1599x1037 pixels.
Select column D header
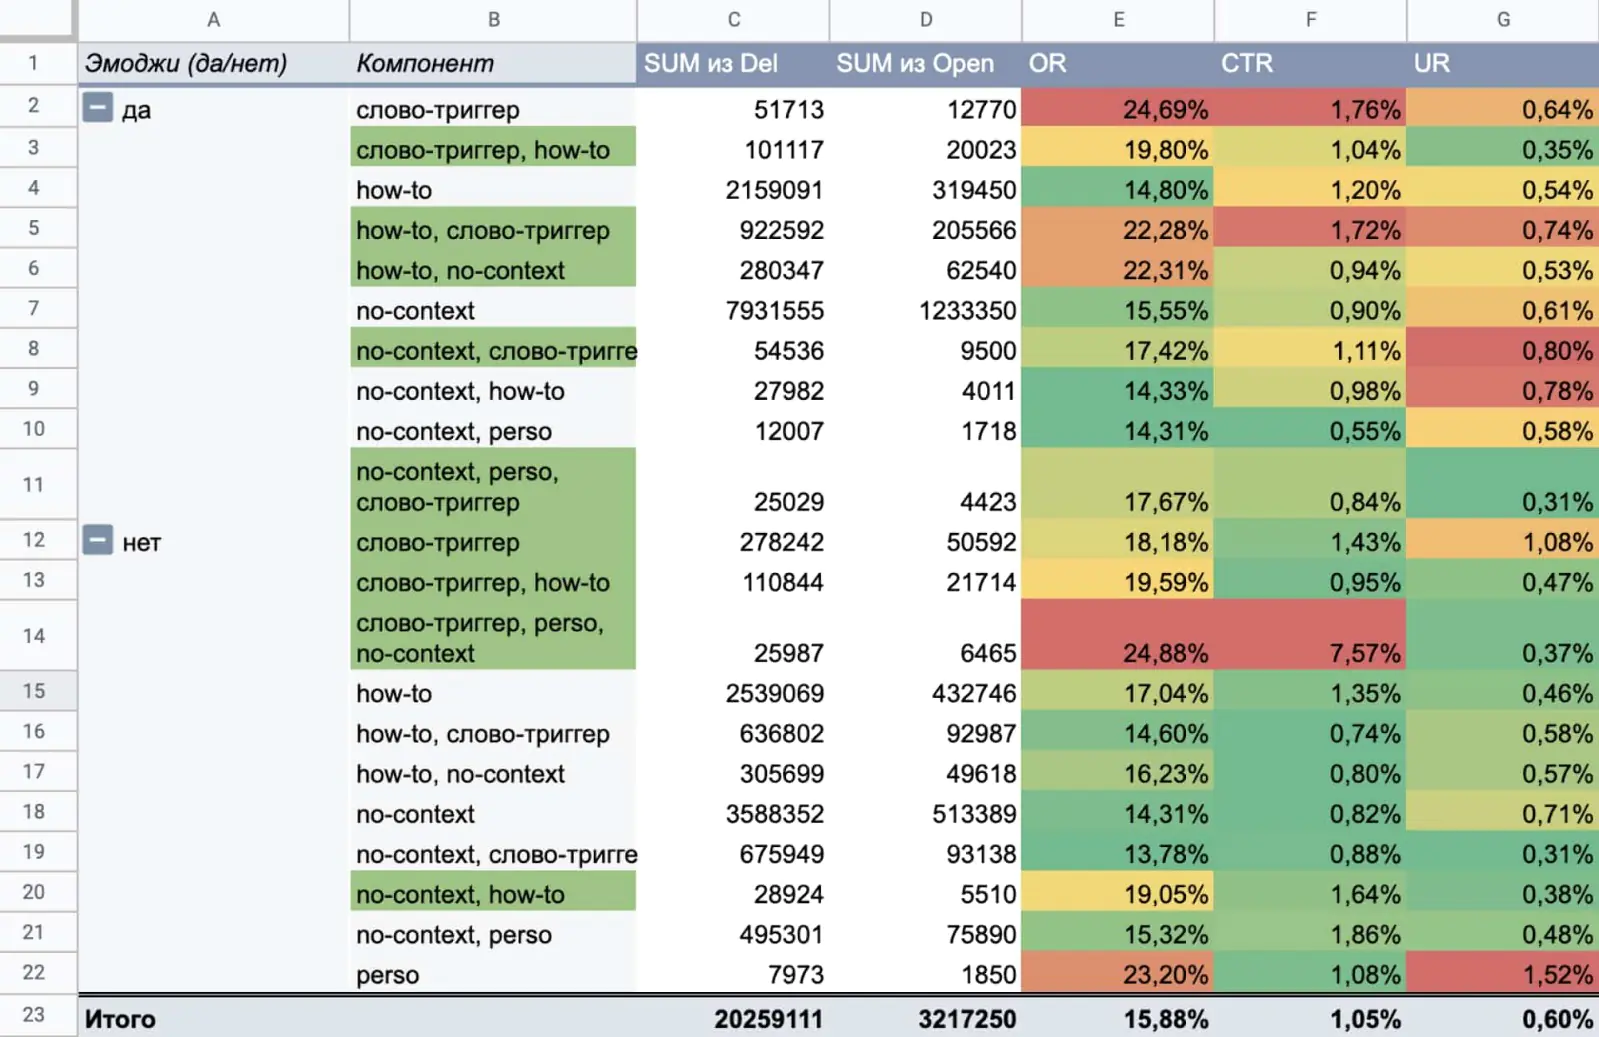point(926,19)
